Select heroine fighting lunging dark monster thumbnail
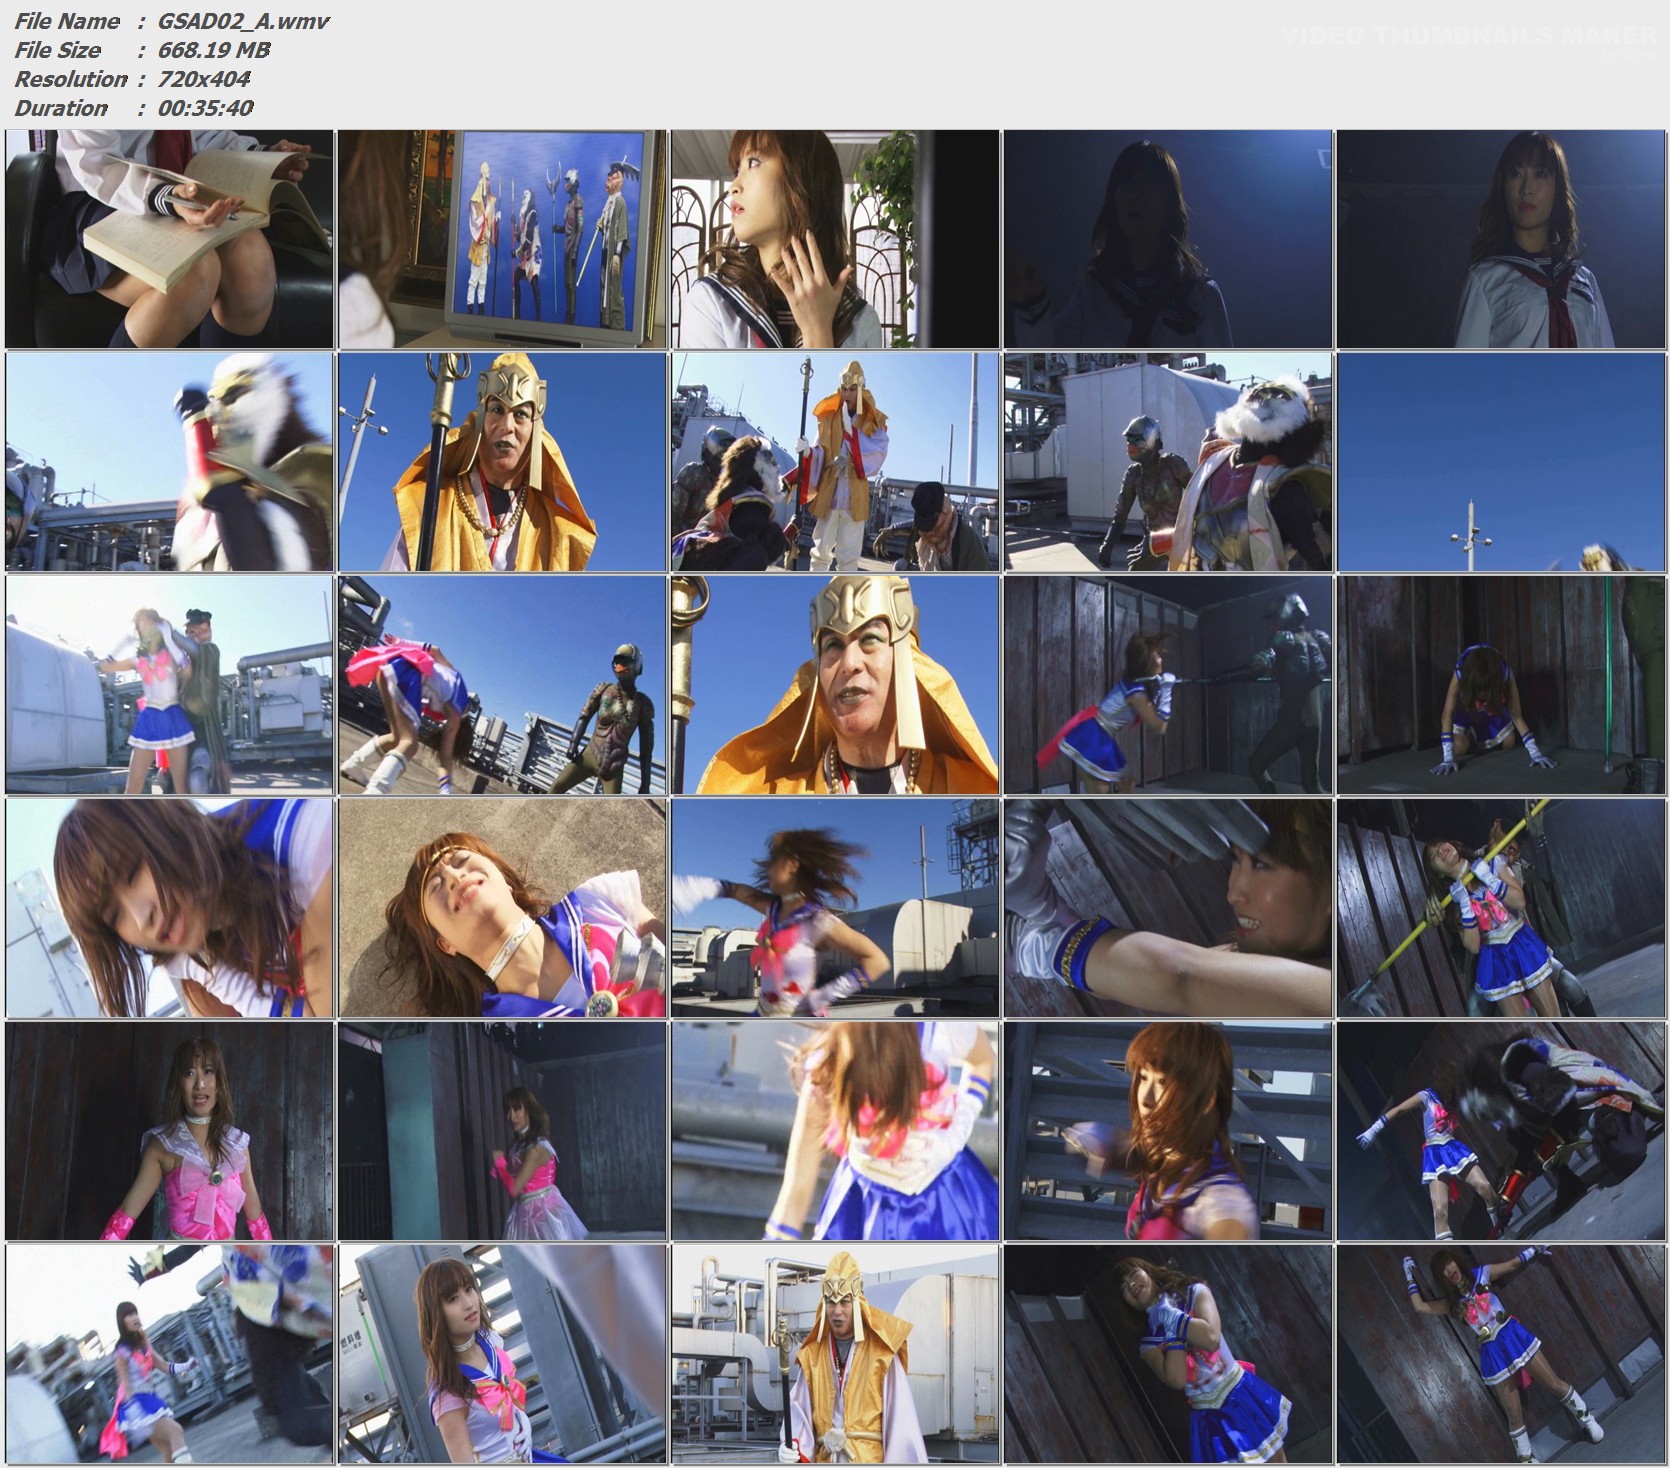The width and height of the screenshot is (1670, 1468). [1501, 1131]
